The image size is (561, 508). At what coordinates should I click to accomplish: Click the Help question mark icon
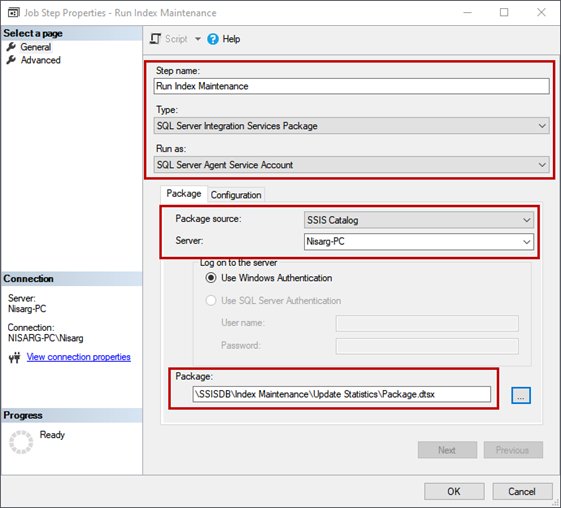tap(213, 39)
